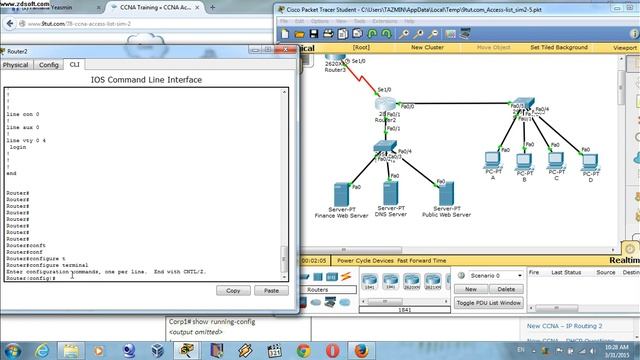
Task: Click PC-PT C in the topology
Action: point(556,160)
